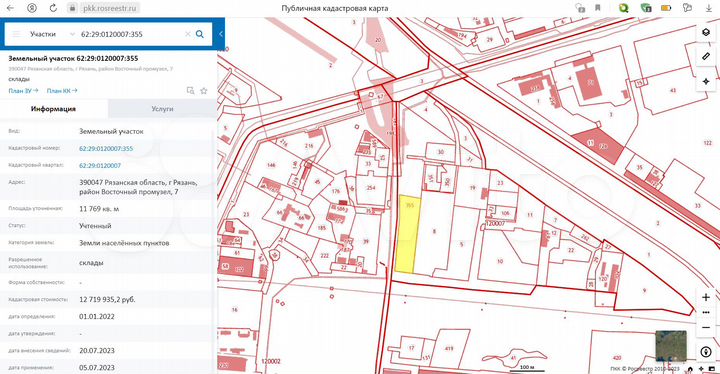This screenshot has width=720, height=374.
Task: Click parcel 8 on the map
Action: [x=434, y=232]
